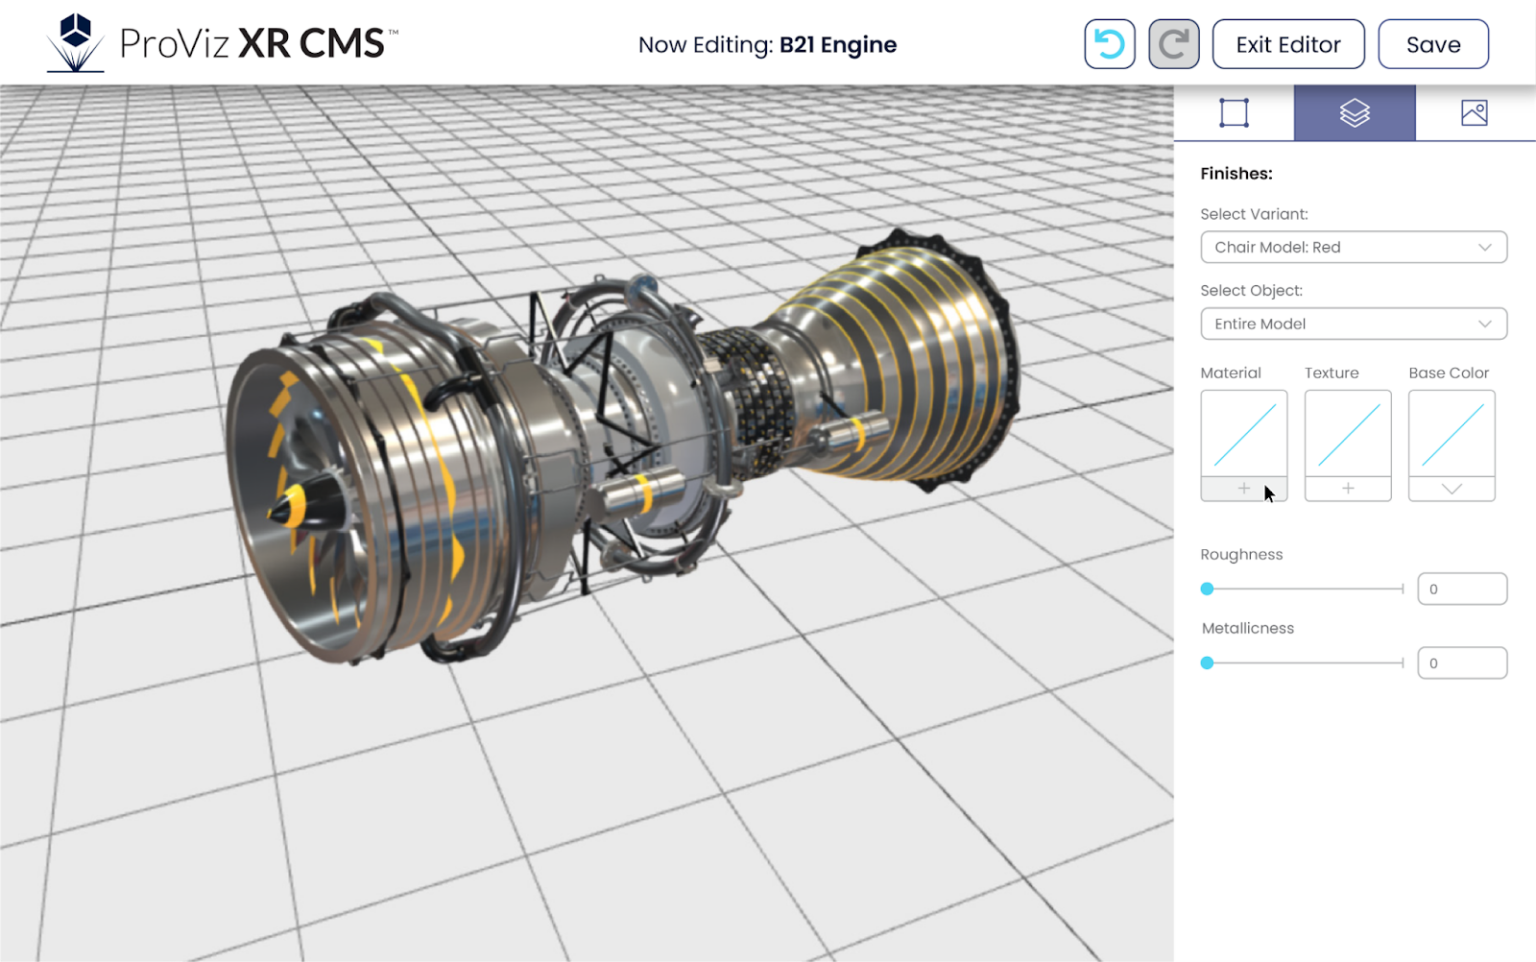Open the transform bounding-box tab
The height and width of the screenshot is (962, 1536).
pos(1234,112)
